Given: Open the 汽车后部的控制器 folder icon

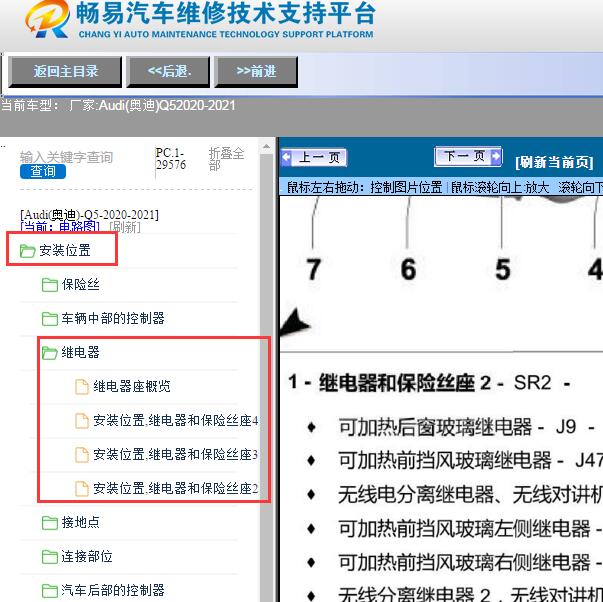Looking at the screenshot, I should 50,590.
